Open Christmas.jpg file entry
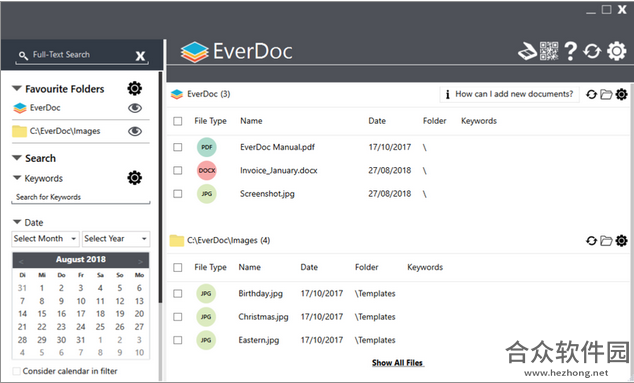 coord(263,317)
